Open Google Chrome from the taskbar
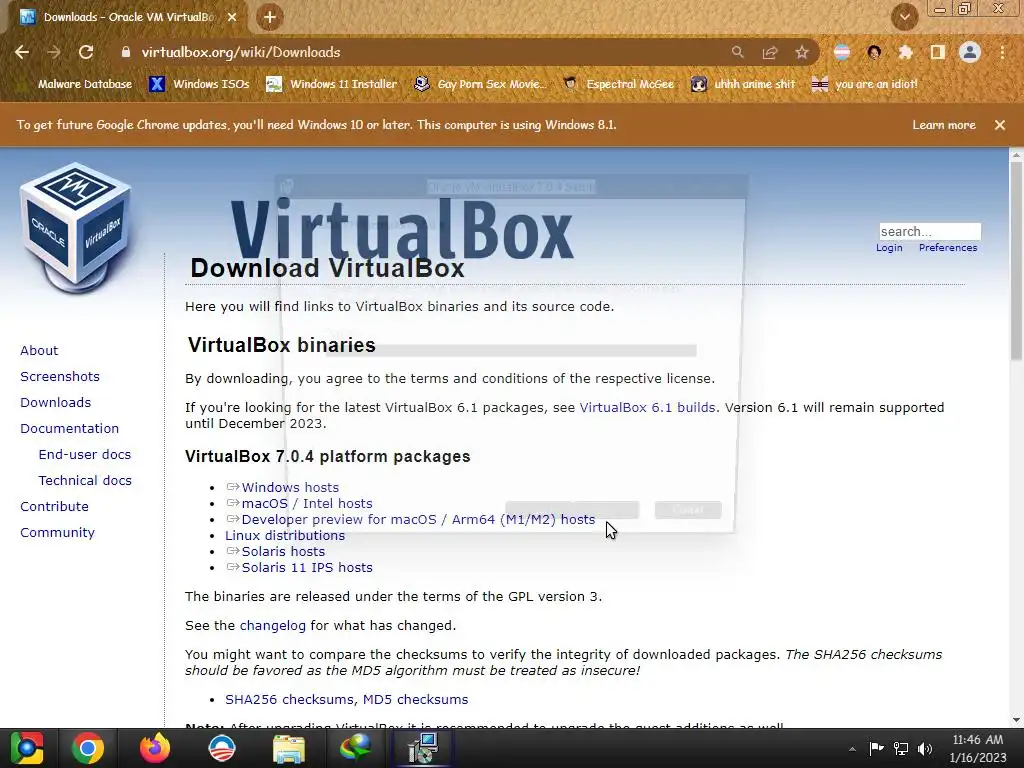Viewport: 1024px width, 768px height. pos(88,748)
